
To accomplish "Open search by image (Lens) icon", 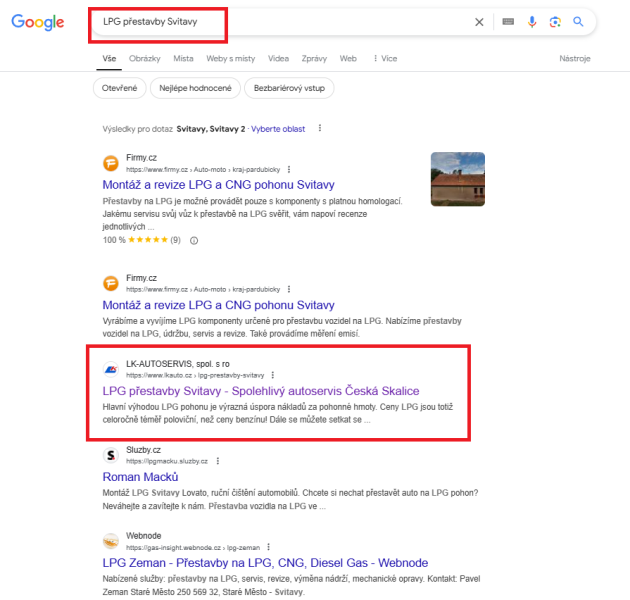I will tap(555, 22).
